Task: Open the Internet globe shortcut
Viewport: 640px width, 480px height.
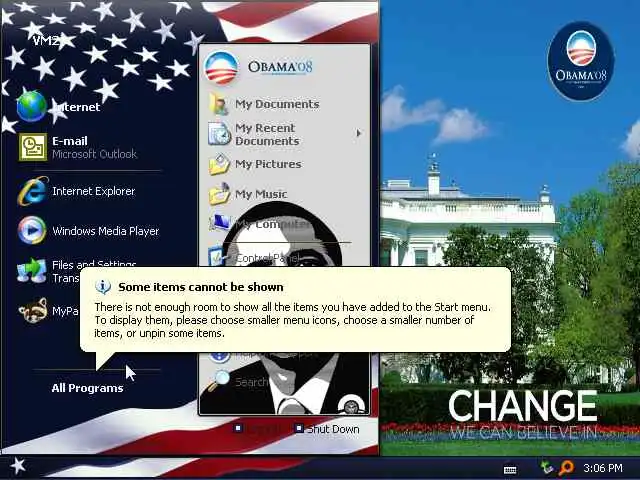Action: point(59,107)
